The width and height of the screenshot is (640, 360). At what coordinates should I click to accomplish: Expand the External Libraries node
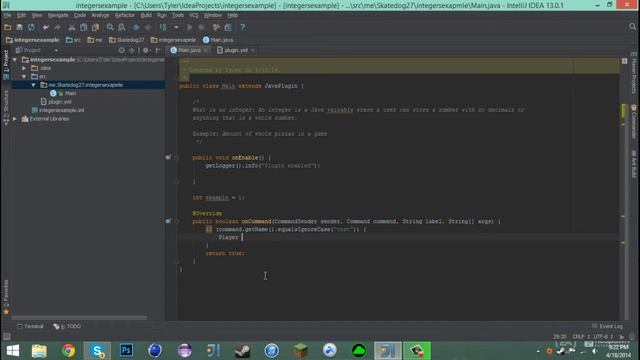15,119
